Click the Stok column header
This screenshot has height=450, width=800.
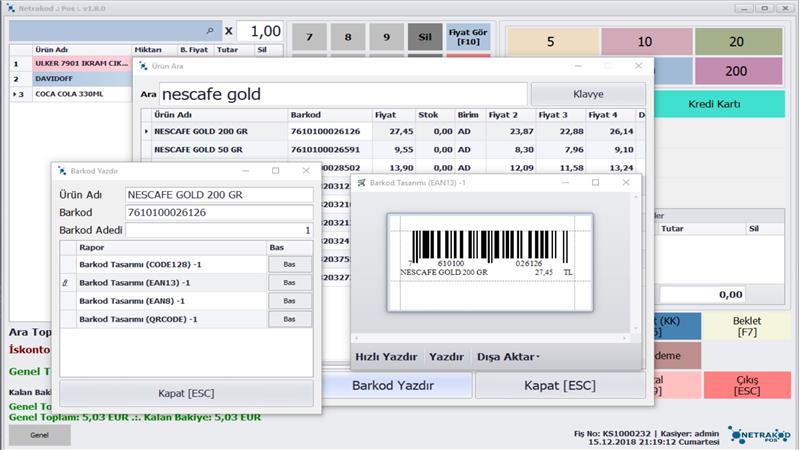pos(435,115)
